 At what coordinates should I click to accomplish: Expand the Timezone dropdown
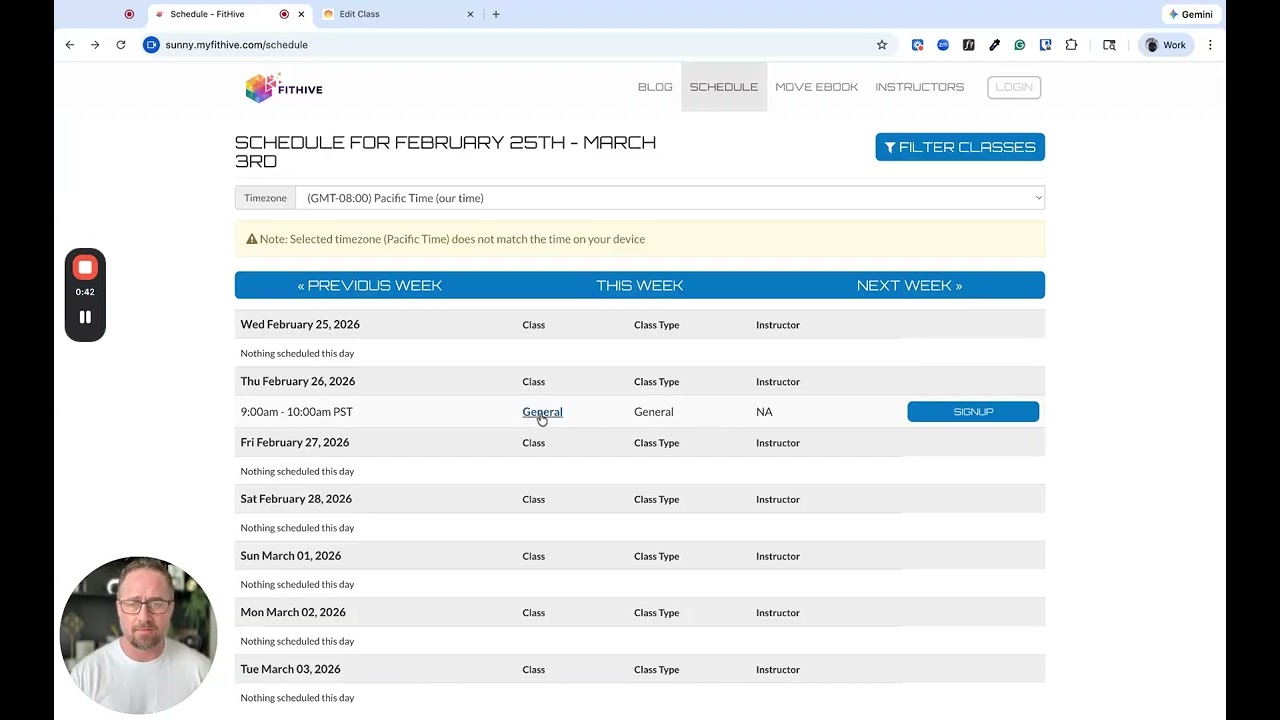[x=670, y=198]
